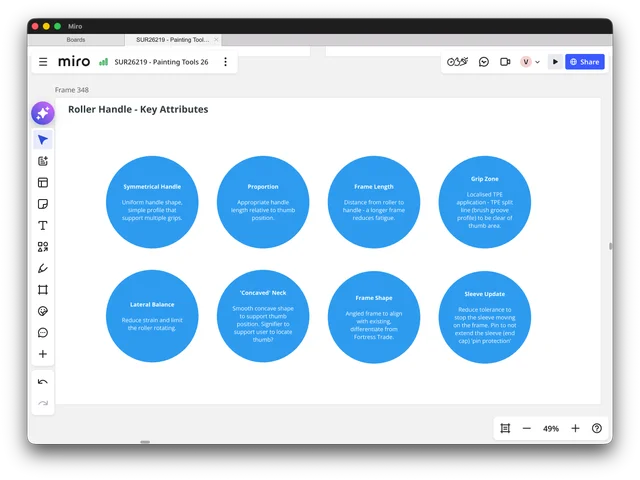The image size is (640, 480).
Task: Open shapes and lines tool
Action: (43, 247)
